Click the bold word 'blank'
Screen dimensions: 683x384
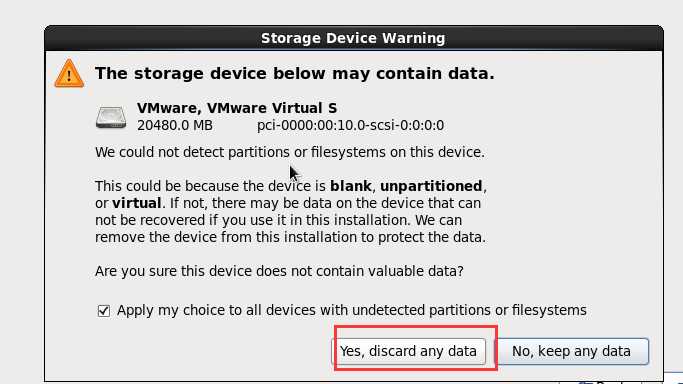click(x=351, y=186)
